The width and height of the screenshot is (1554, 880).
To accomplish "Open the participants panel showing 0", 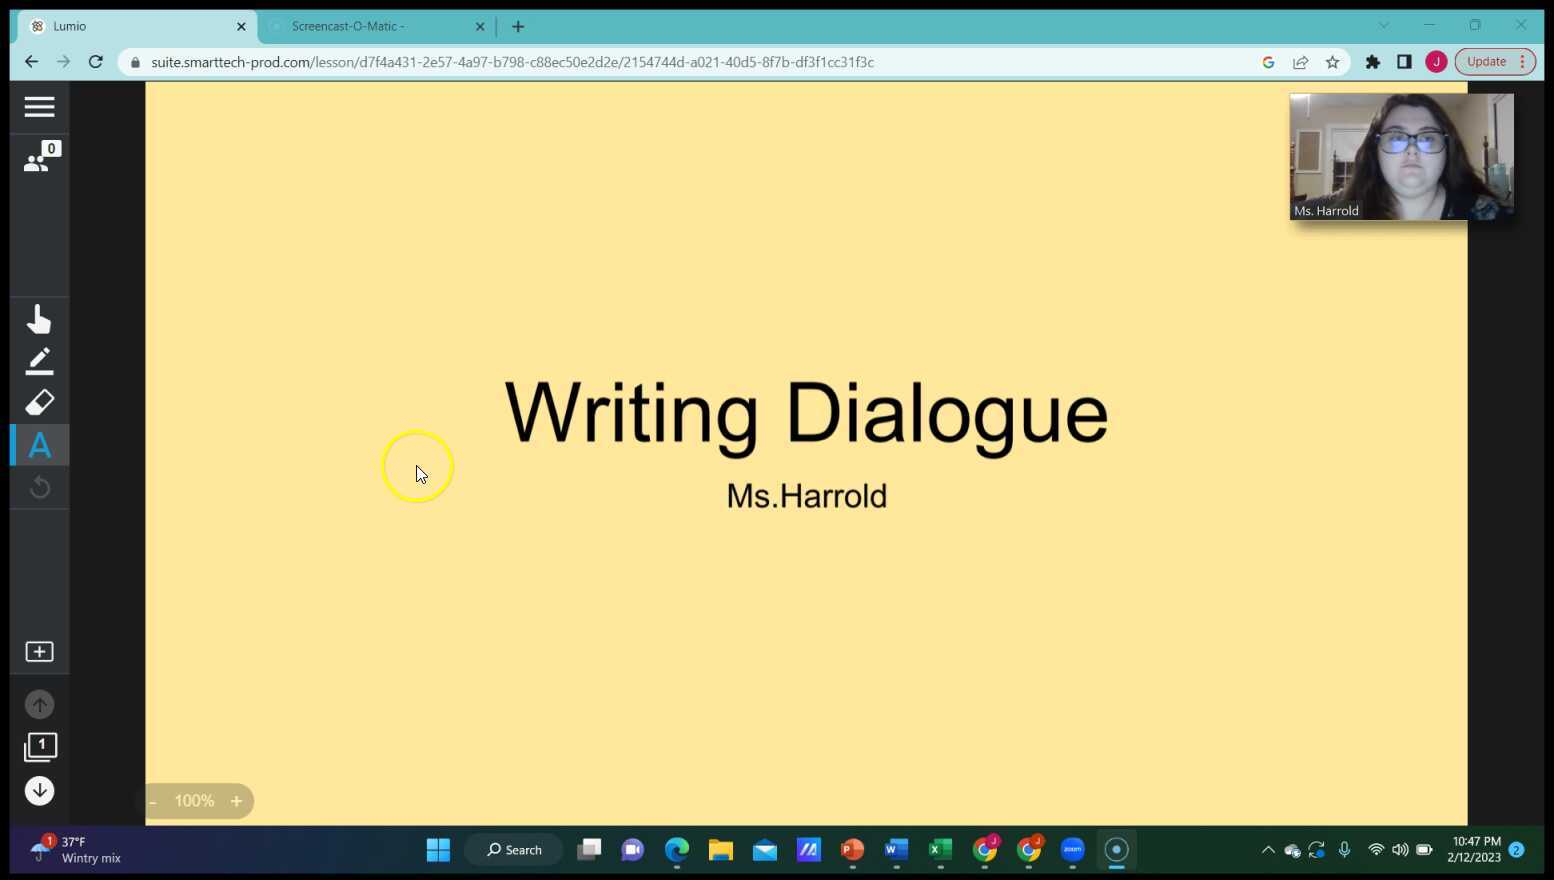I will coord(36,161).
